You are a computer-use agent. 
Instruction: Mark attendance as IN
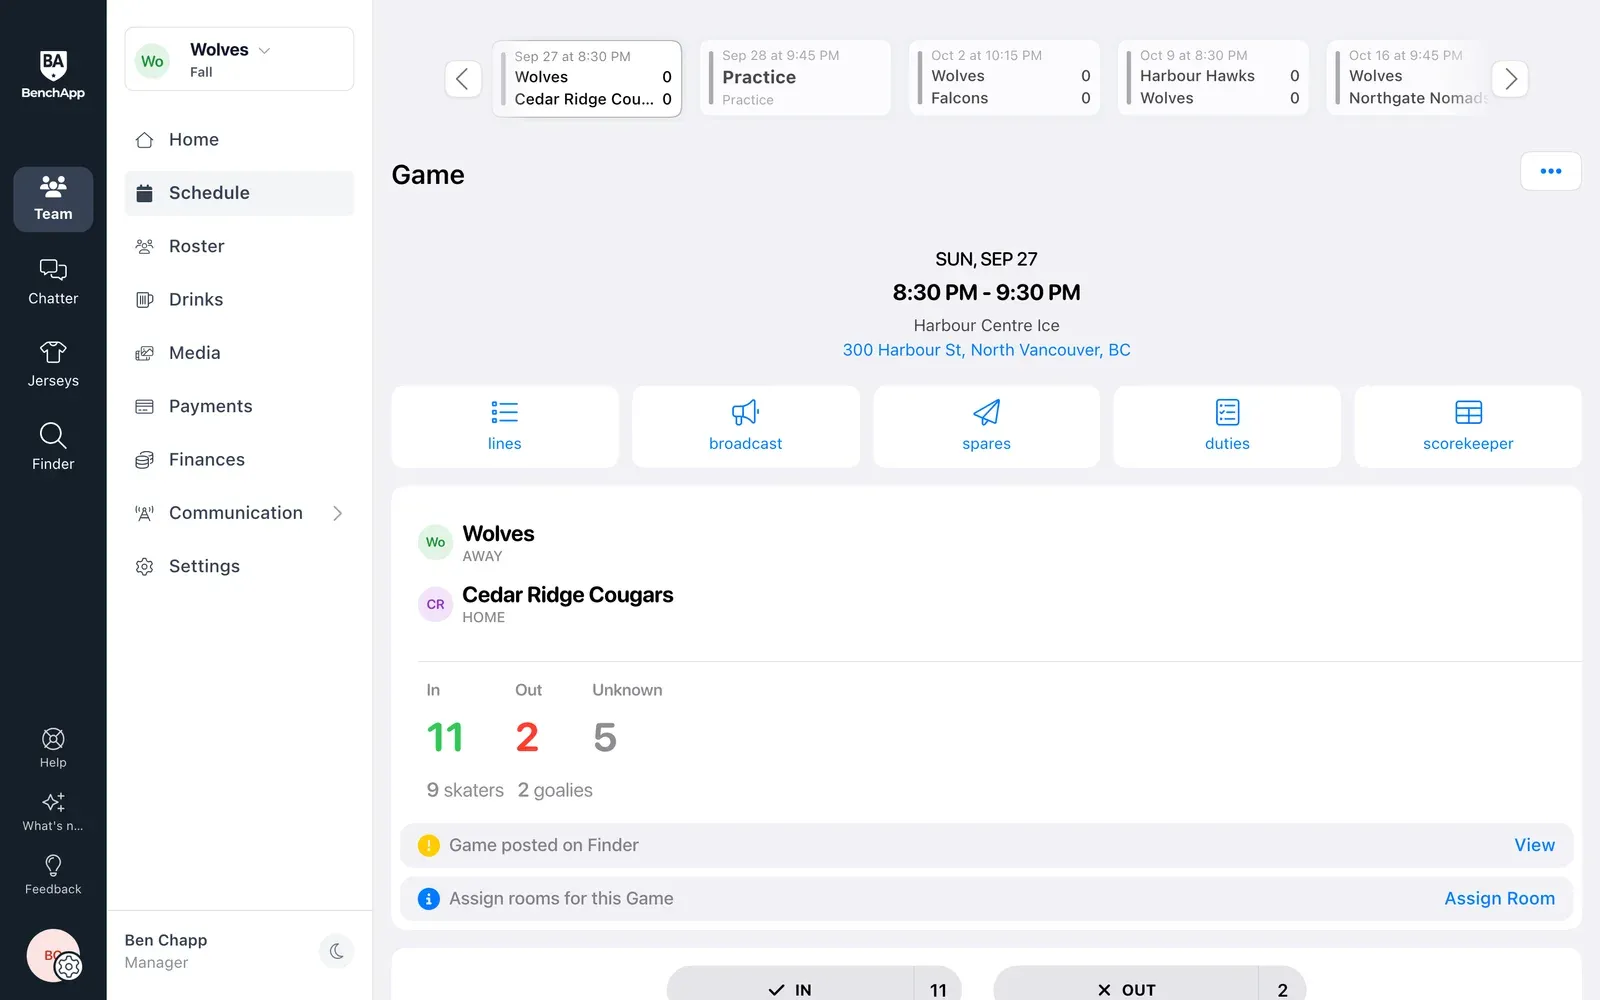[x=814, y=985]
